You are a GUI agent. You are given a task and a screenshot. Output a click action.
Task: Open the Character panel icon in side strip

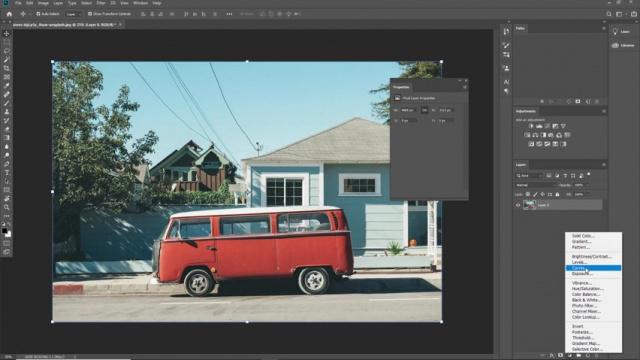pyautogui.click(x=506, y=82)
